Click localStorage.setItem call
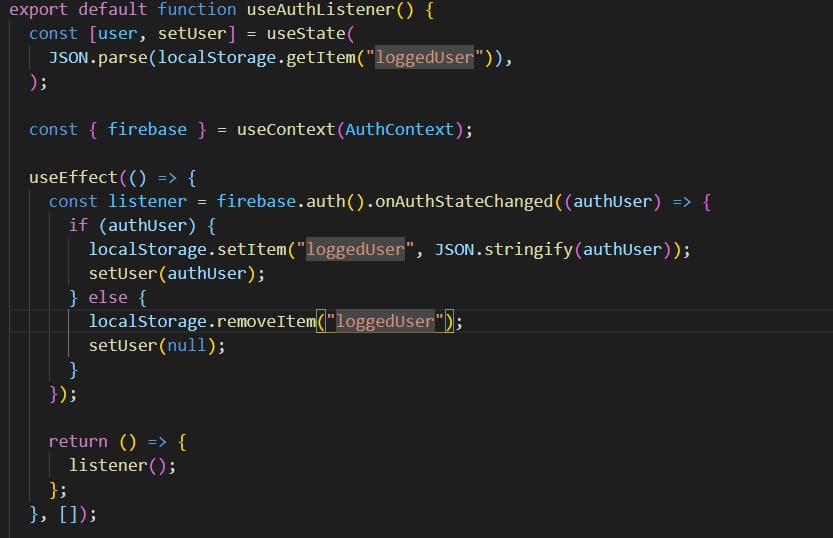Viewport: 833px width, 538px height. pos(187,250)
